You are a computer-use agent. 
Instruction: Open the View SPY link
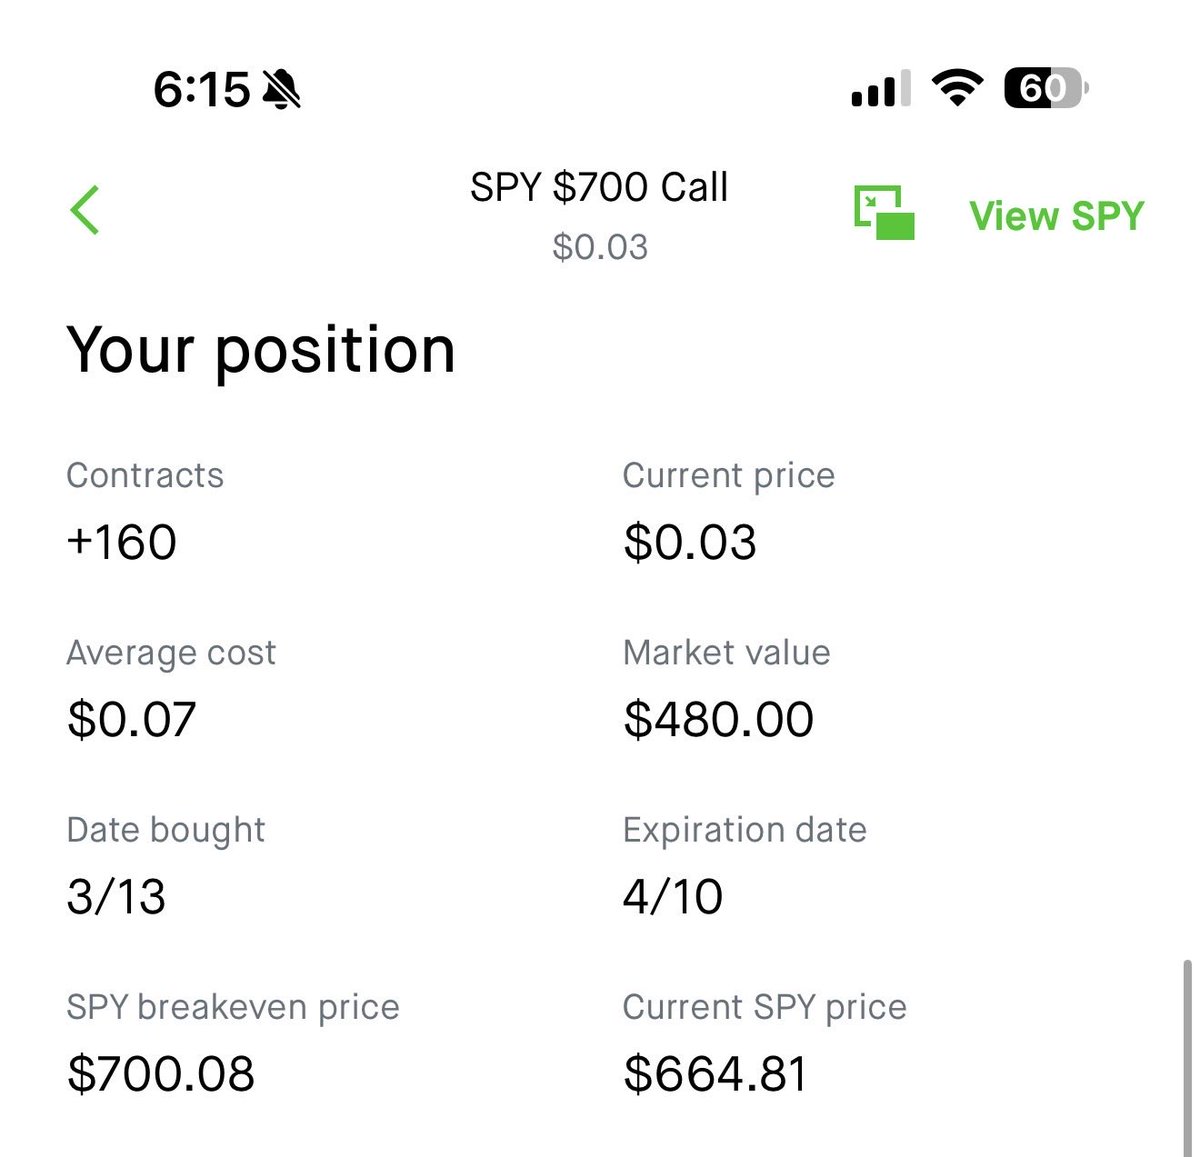pyautogui.click(x=1056, y=216)
